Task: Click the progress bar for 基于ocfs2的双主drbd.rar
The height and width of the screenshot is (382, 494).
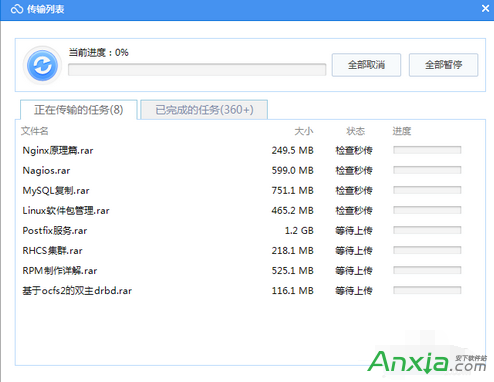Action: [x=427, y=290]
